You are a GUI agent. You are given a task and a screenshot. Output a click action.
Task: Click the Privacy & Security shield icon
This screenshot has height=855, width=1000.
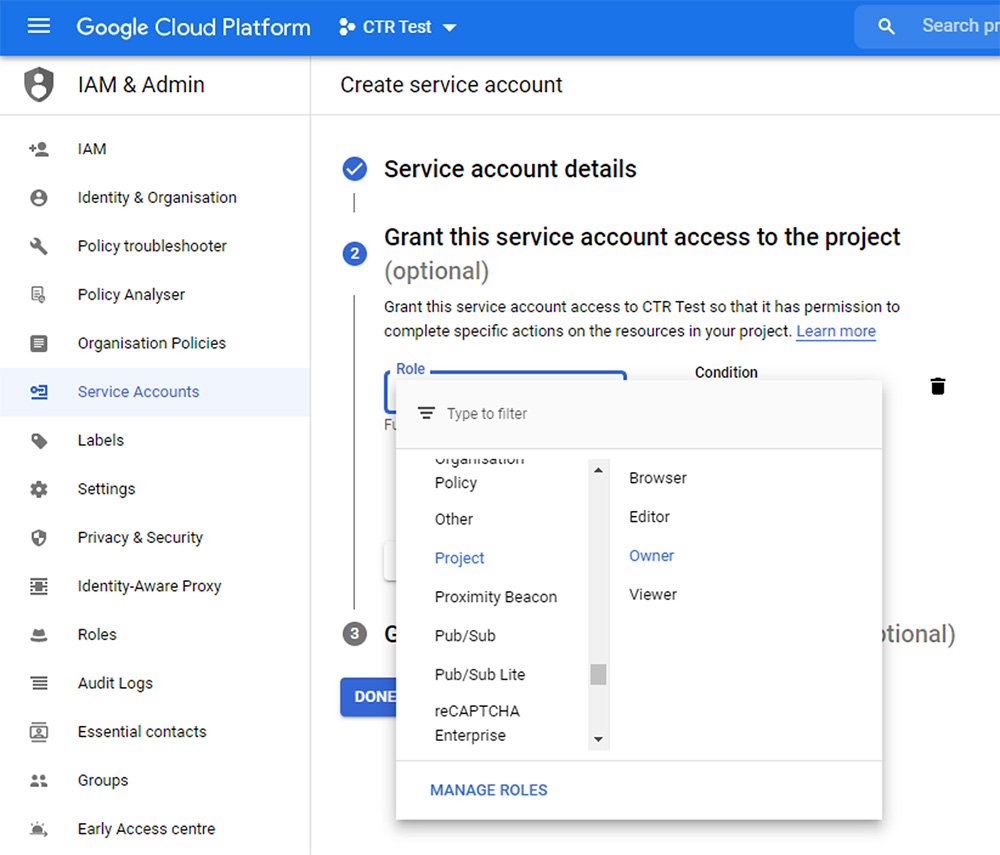39,538
